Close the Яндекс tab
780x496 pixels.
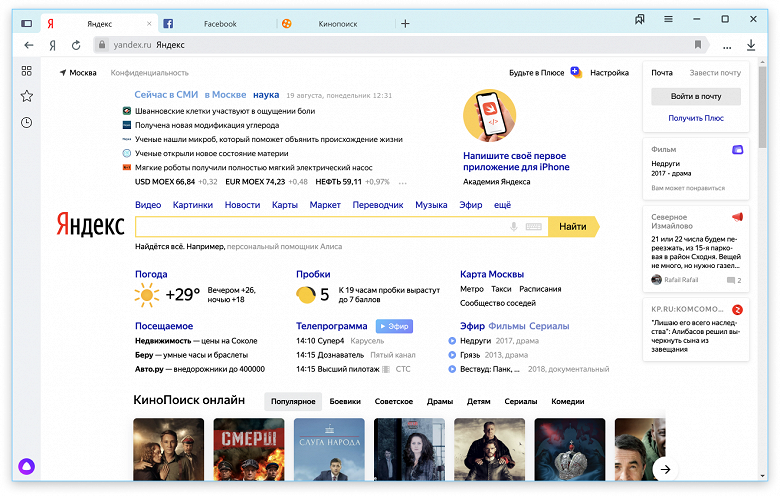coord(149,23)
